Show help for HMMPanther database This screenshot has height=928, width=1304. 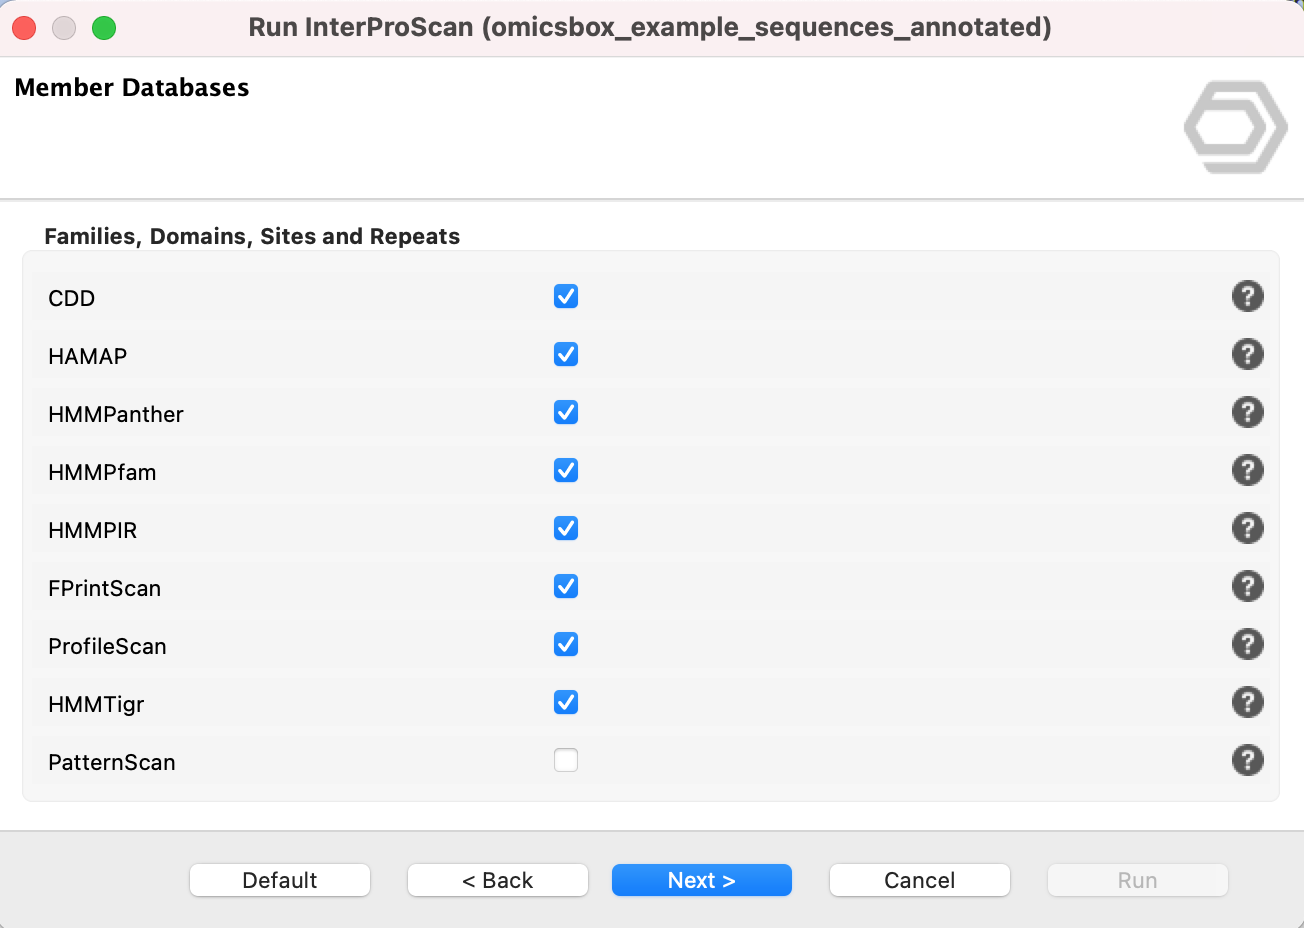[1247, 413]
